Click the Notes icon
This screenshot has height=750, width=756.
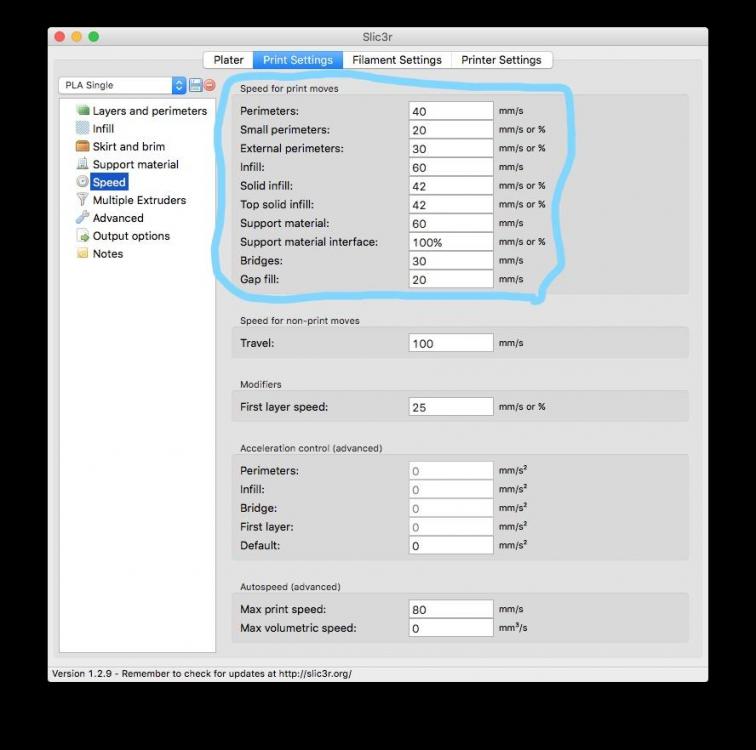click(x=83, y=254)
